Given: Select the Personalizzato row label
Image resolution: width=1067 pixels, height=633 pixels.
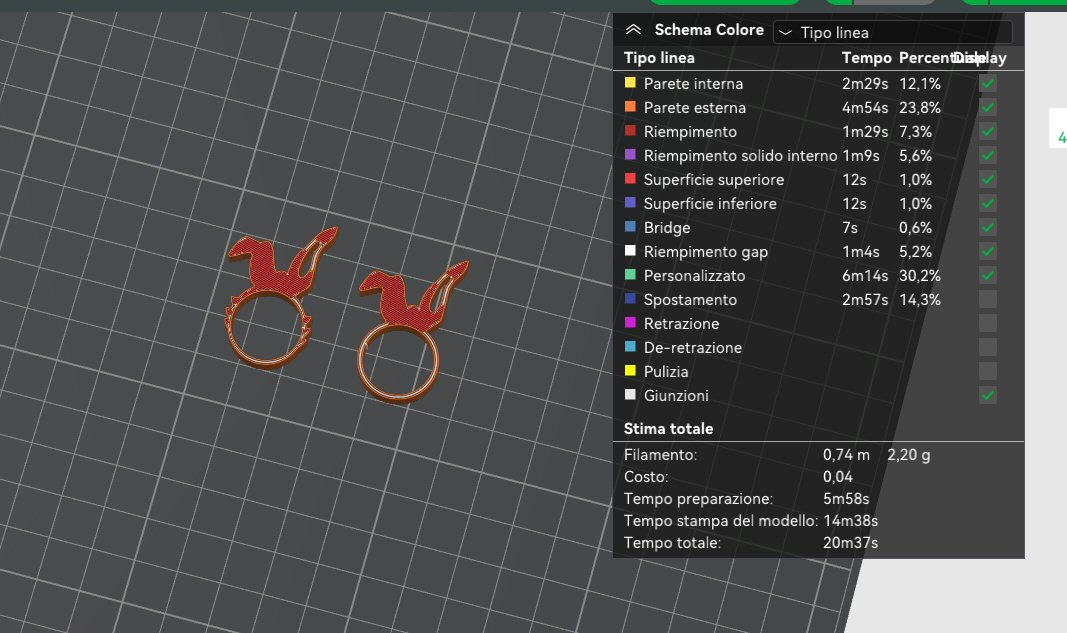Looking at the screenshot, I should (694, 276).
